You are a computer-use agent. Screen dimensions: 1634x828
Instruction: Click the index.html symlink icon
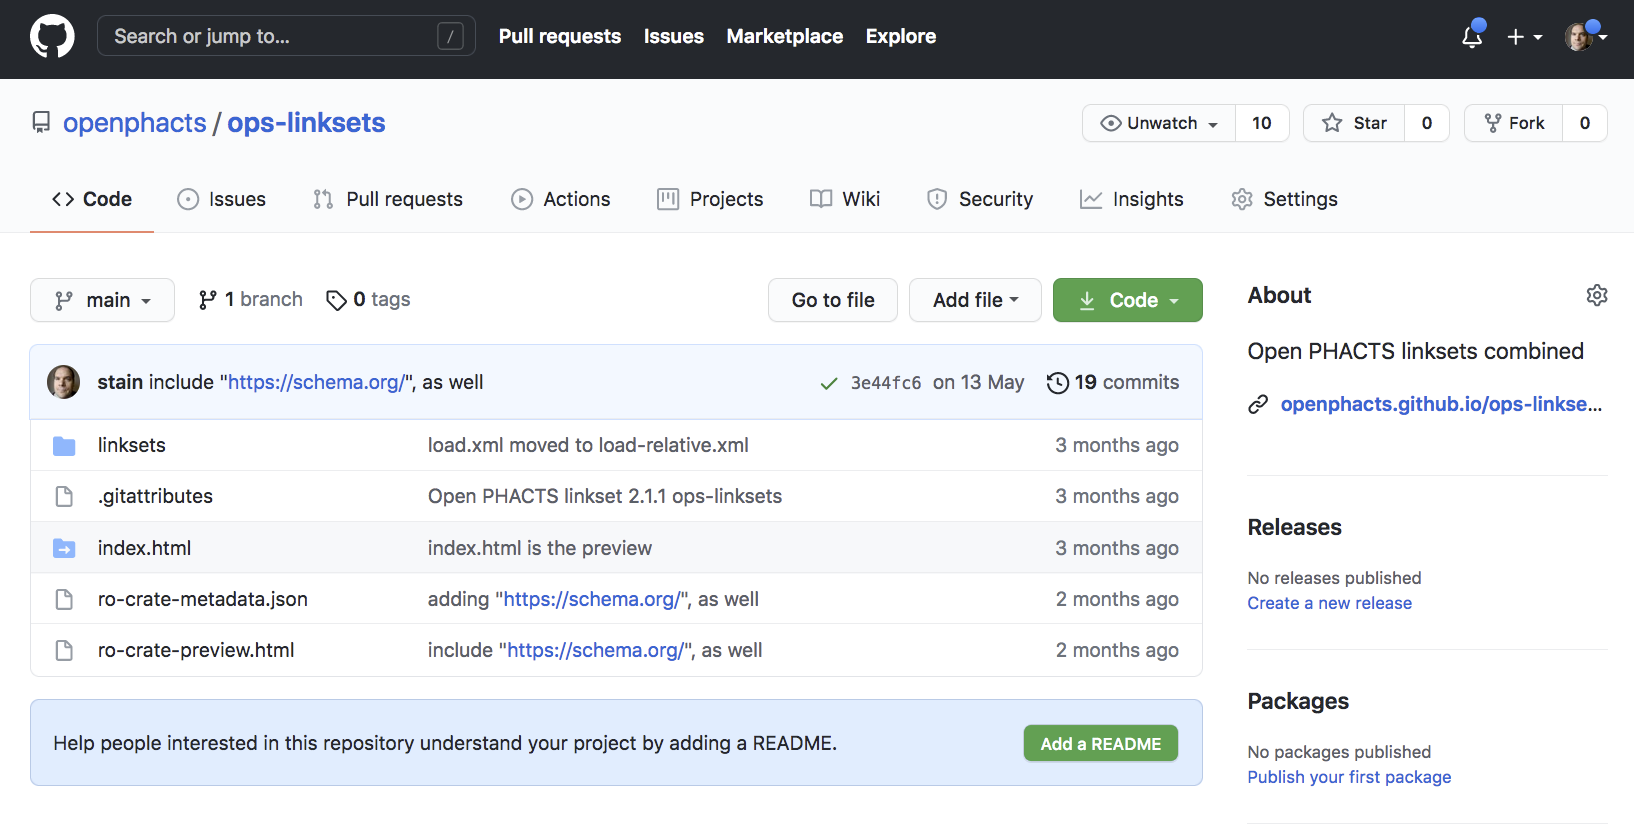point(64,548)
